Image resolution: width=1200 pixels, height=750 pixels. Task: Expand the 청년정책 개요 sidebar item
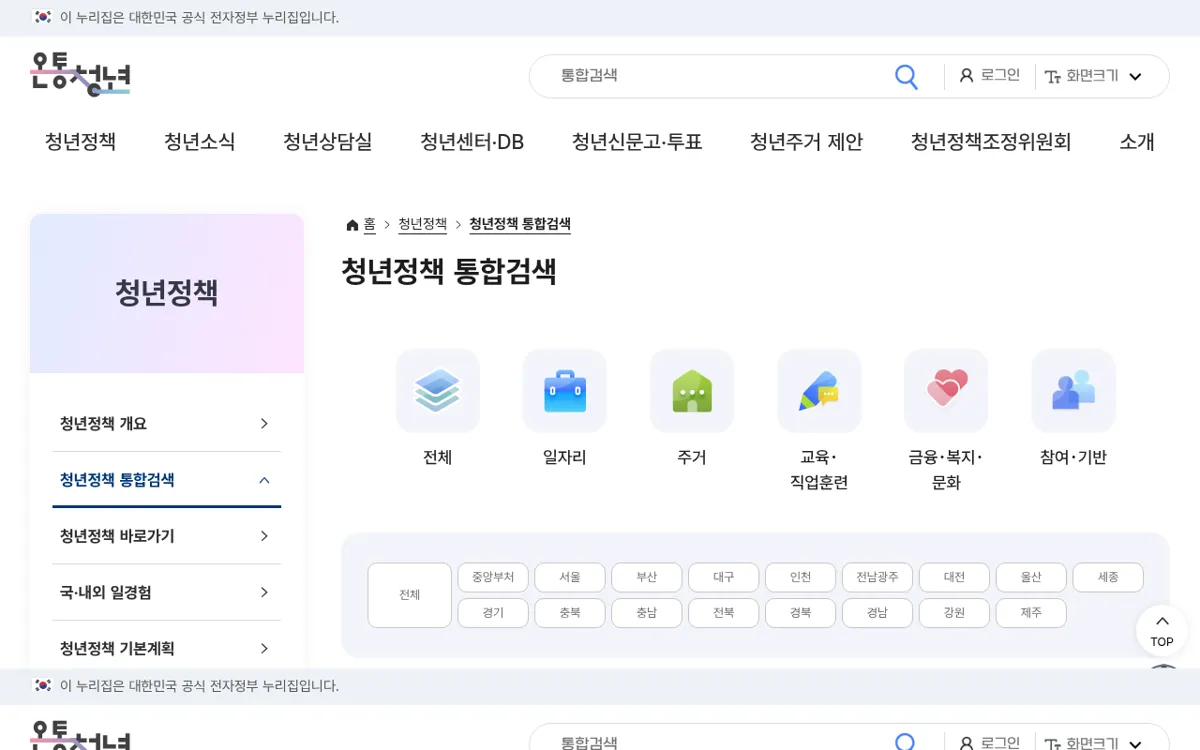[166, 424]
